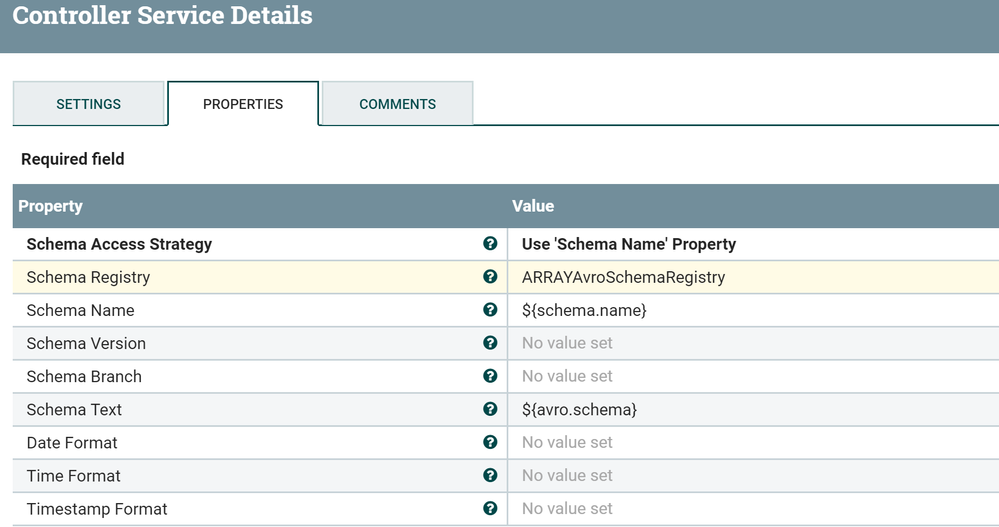
Task: Edit the ${avro.schema} Schema Text value
Action: pyautogui.click(x=579, y=409)
